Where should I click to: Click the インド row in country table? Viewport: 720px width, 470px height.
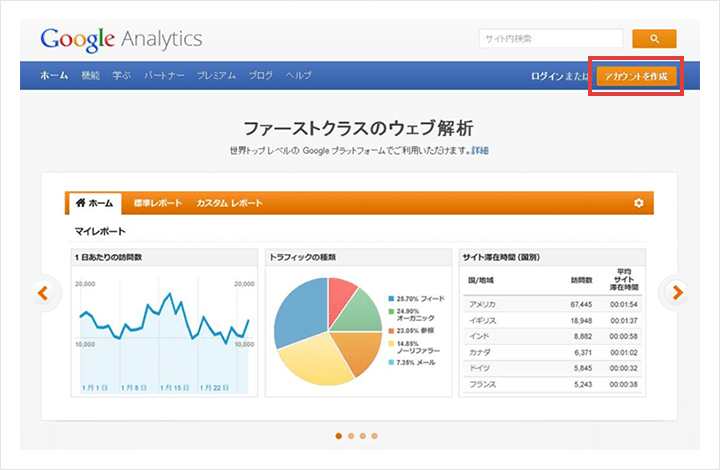pyautogui.click(x=552, y=336)
